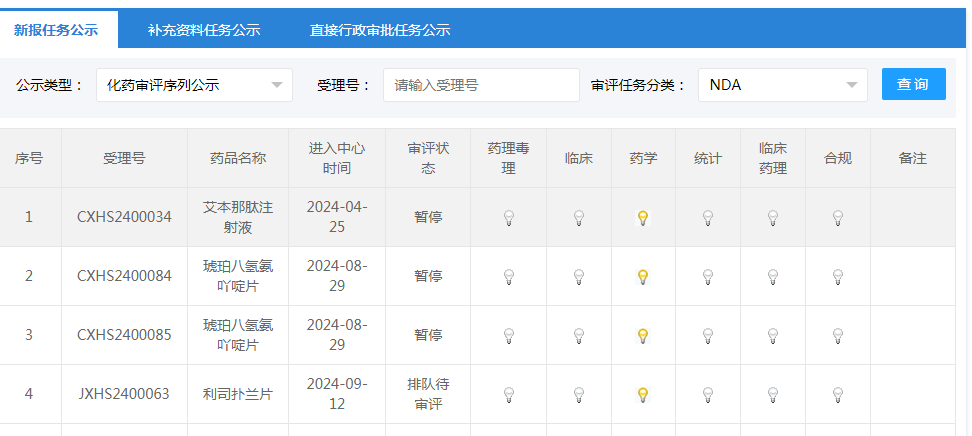Click the 受理号 input field

pos(481,85)
